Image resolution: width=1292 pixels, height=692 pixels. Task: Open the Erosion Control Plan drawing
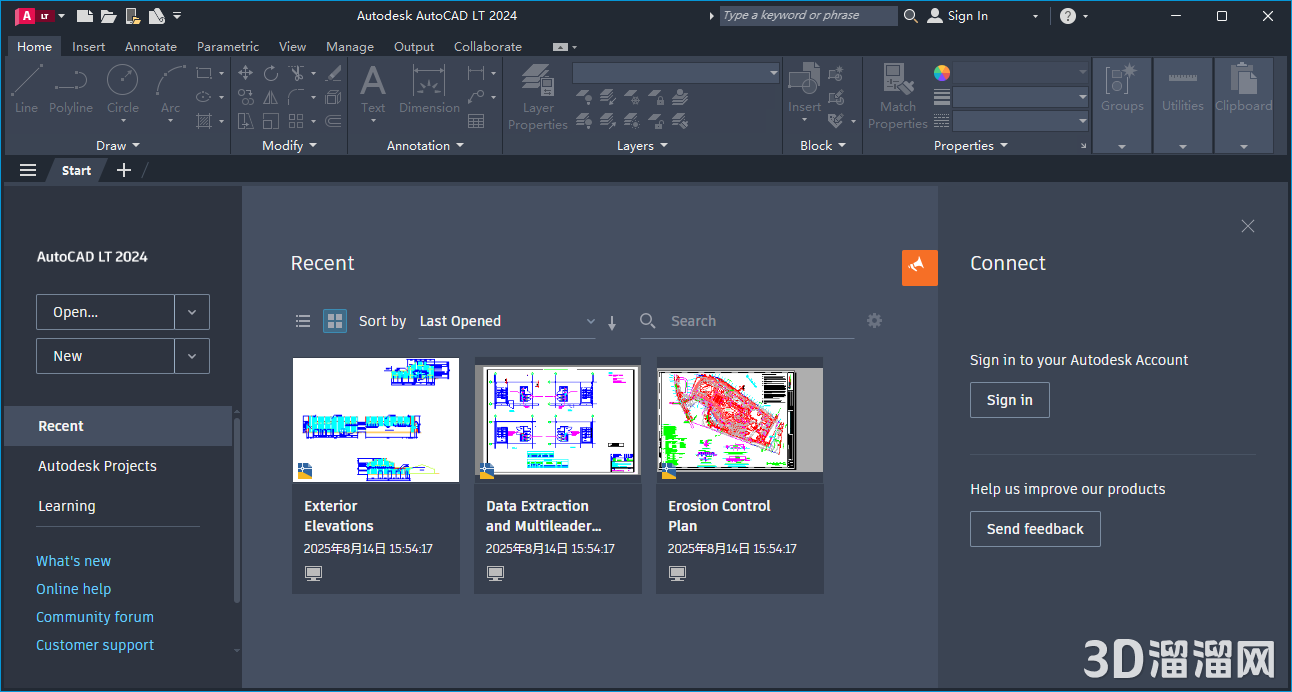[739, 419]
